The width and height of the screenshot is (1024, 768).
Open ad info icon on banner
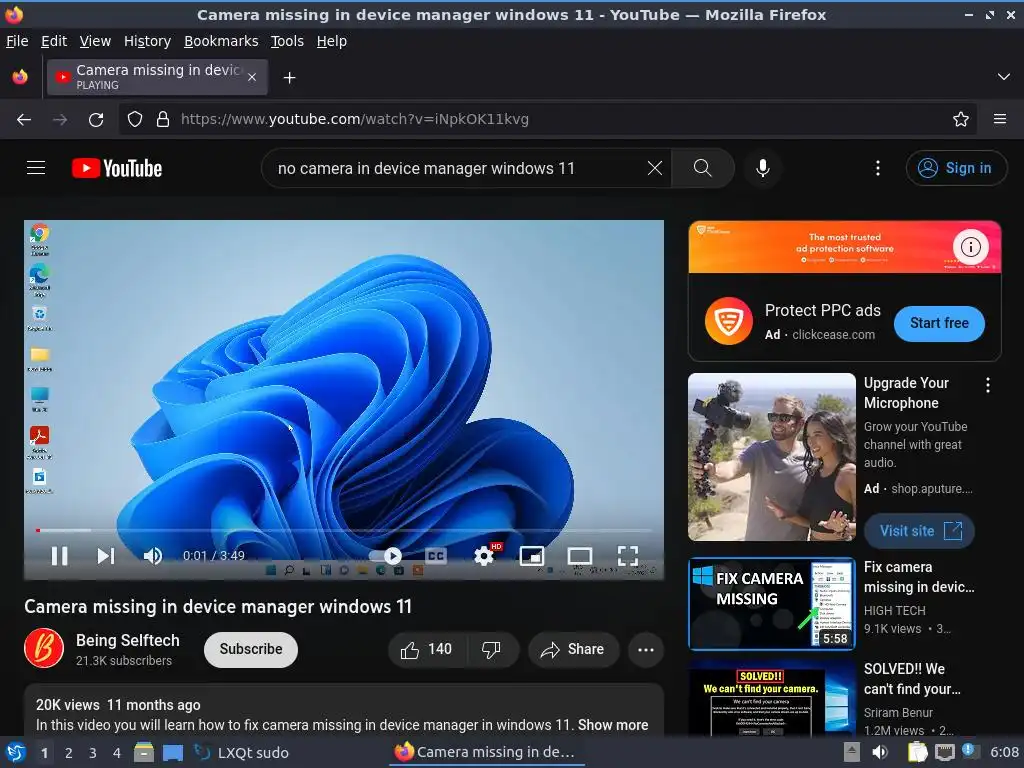click(x=970, y=247)
